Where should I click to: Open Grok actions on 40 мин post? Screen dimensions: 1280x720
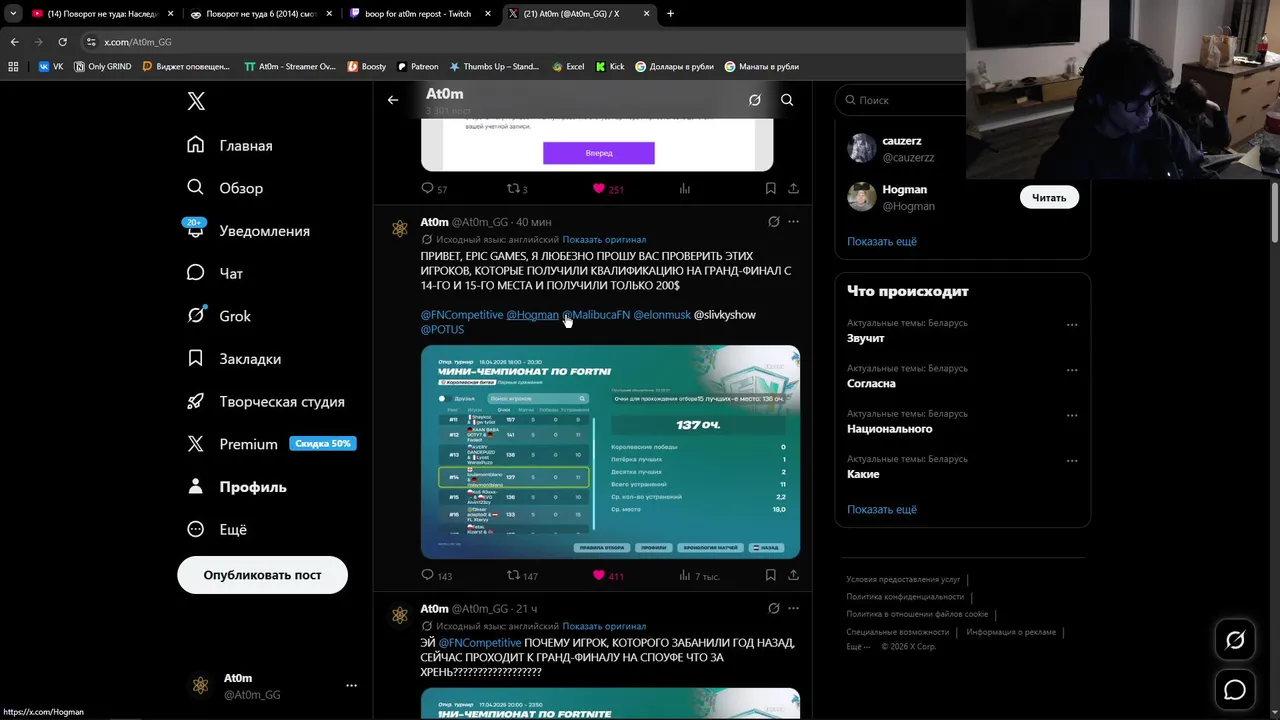pyautogui.click(x=773, y=222)
